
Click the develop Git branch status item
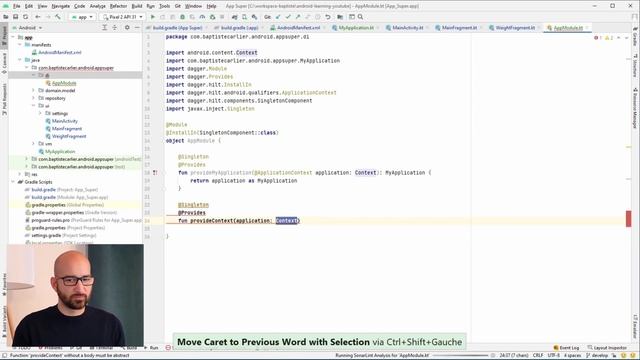[597, 355]
